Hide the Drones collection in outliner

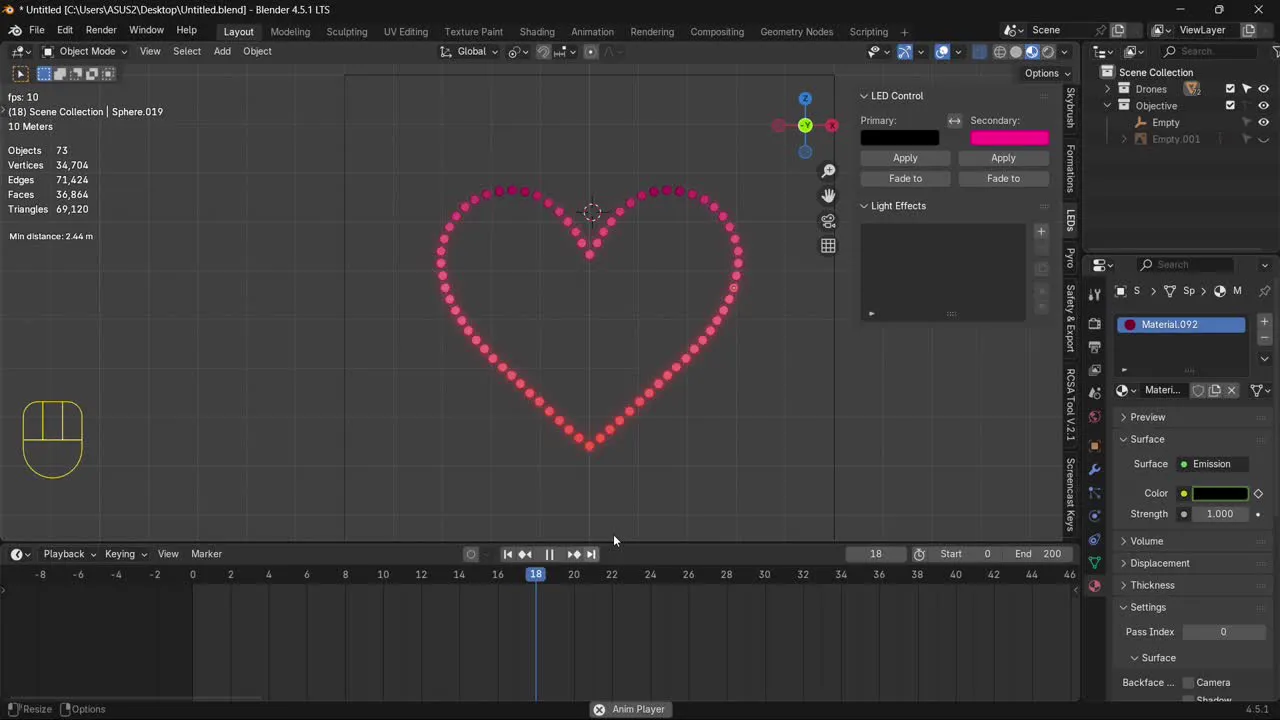(1264, 89)
